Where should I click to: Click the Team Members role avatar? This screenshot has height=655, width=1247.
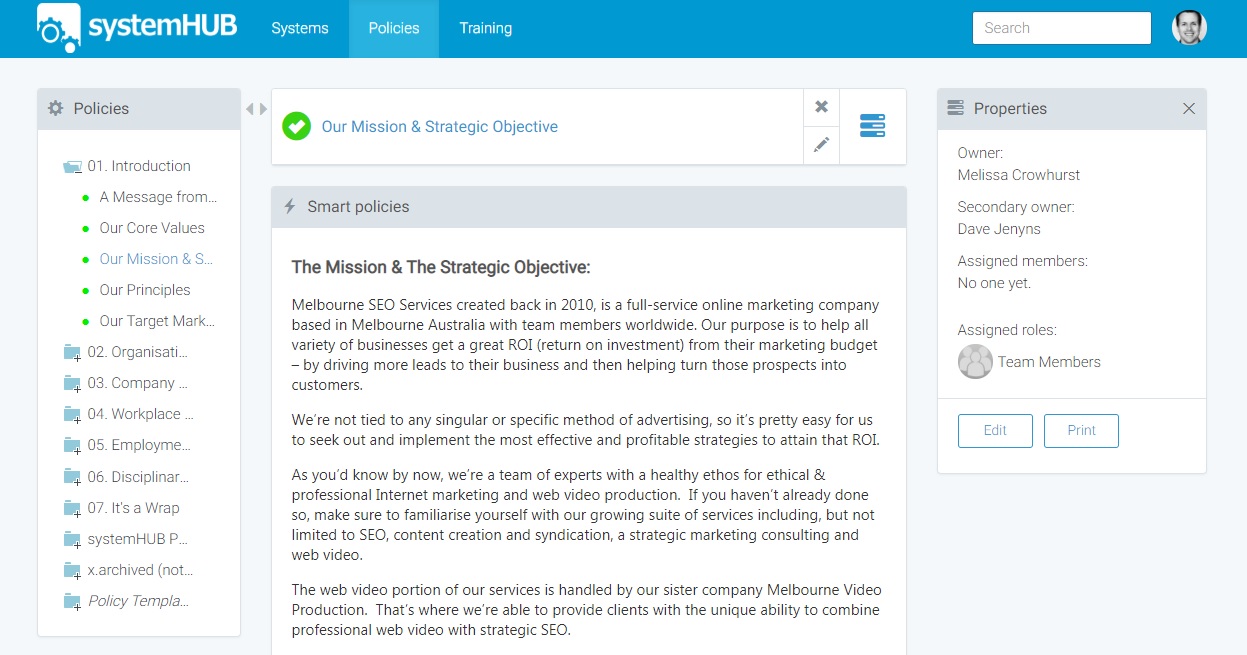tap(975, 362)
